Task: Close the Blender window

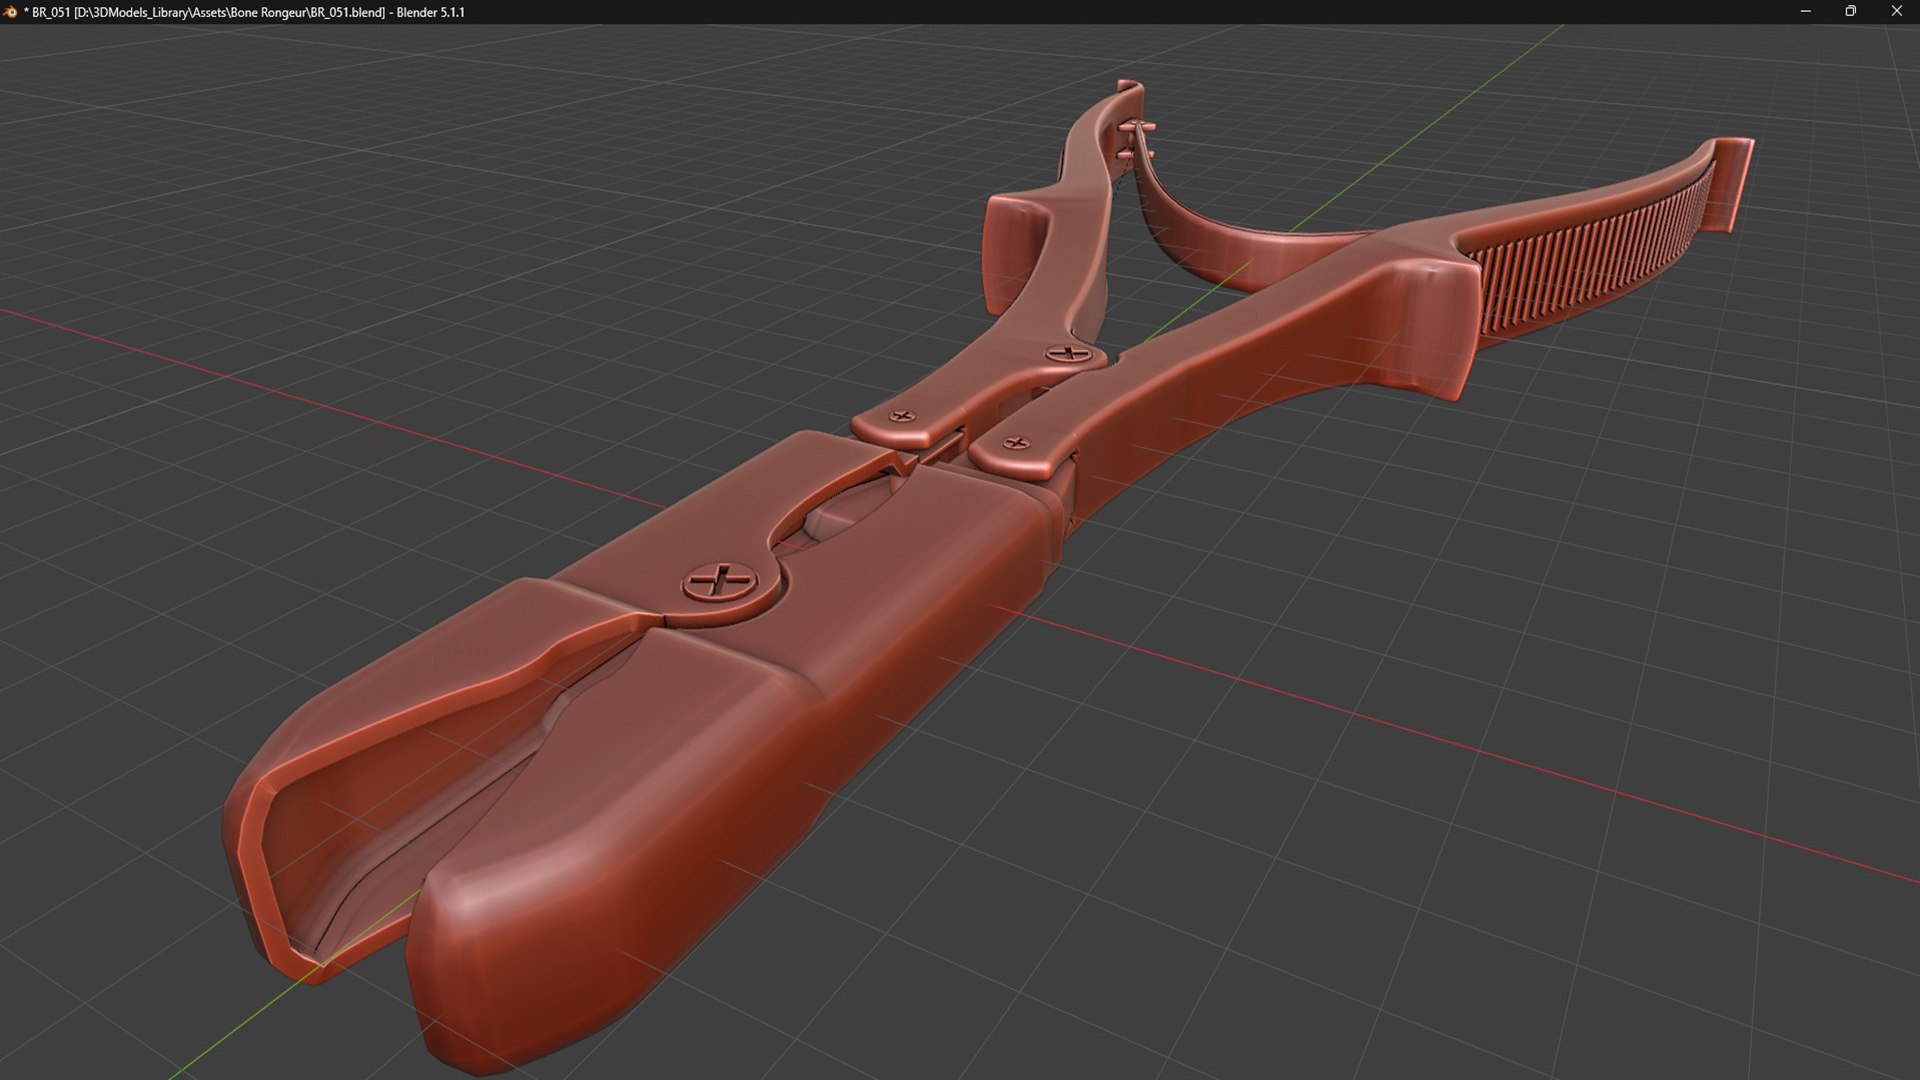Action: 1896,12
